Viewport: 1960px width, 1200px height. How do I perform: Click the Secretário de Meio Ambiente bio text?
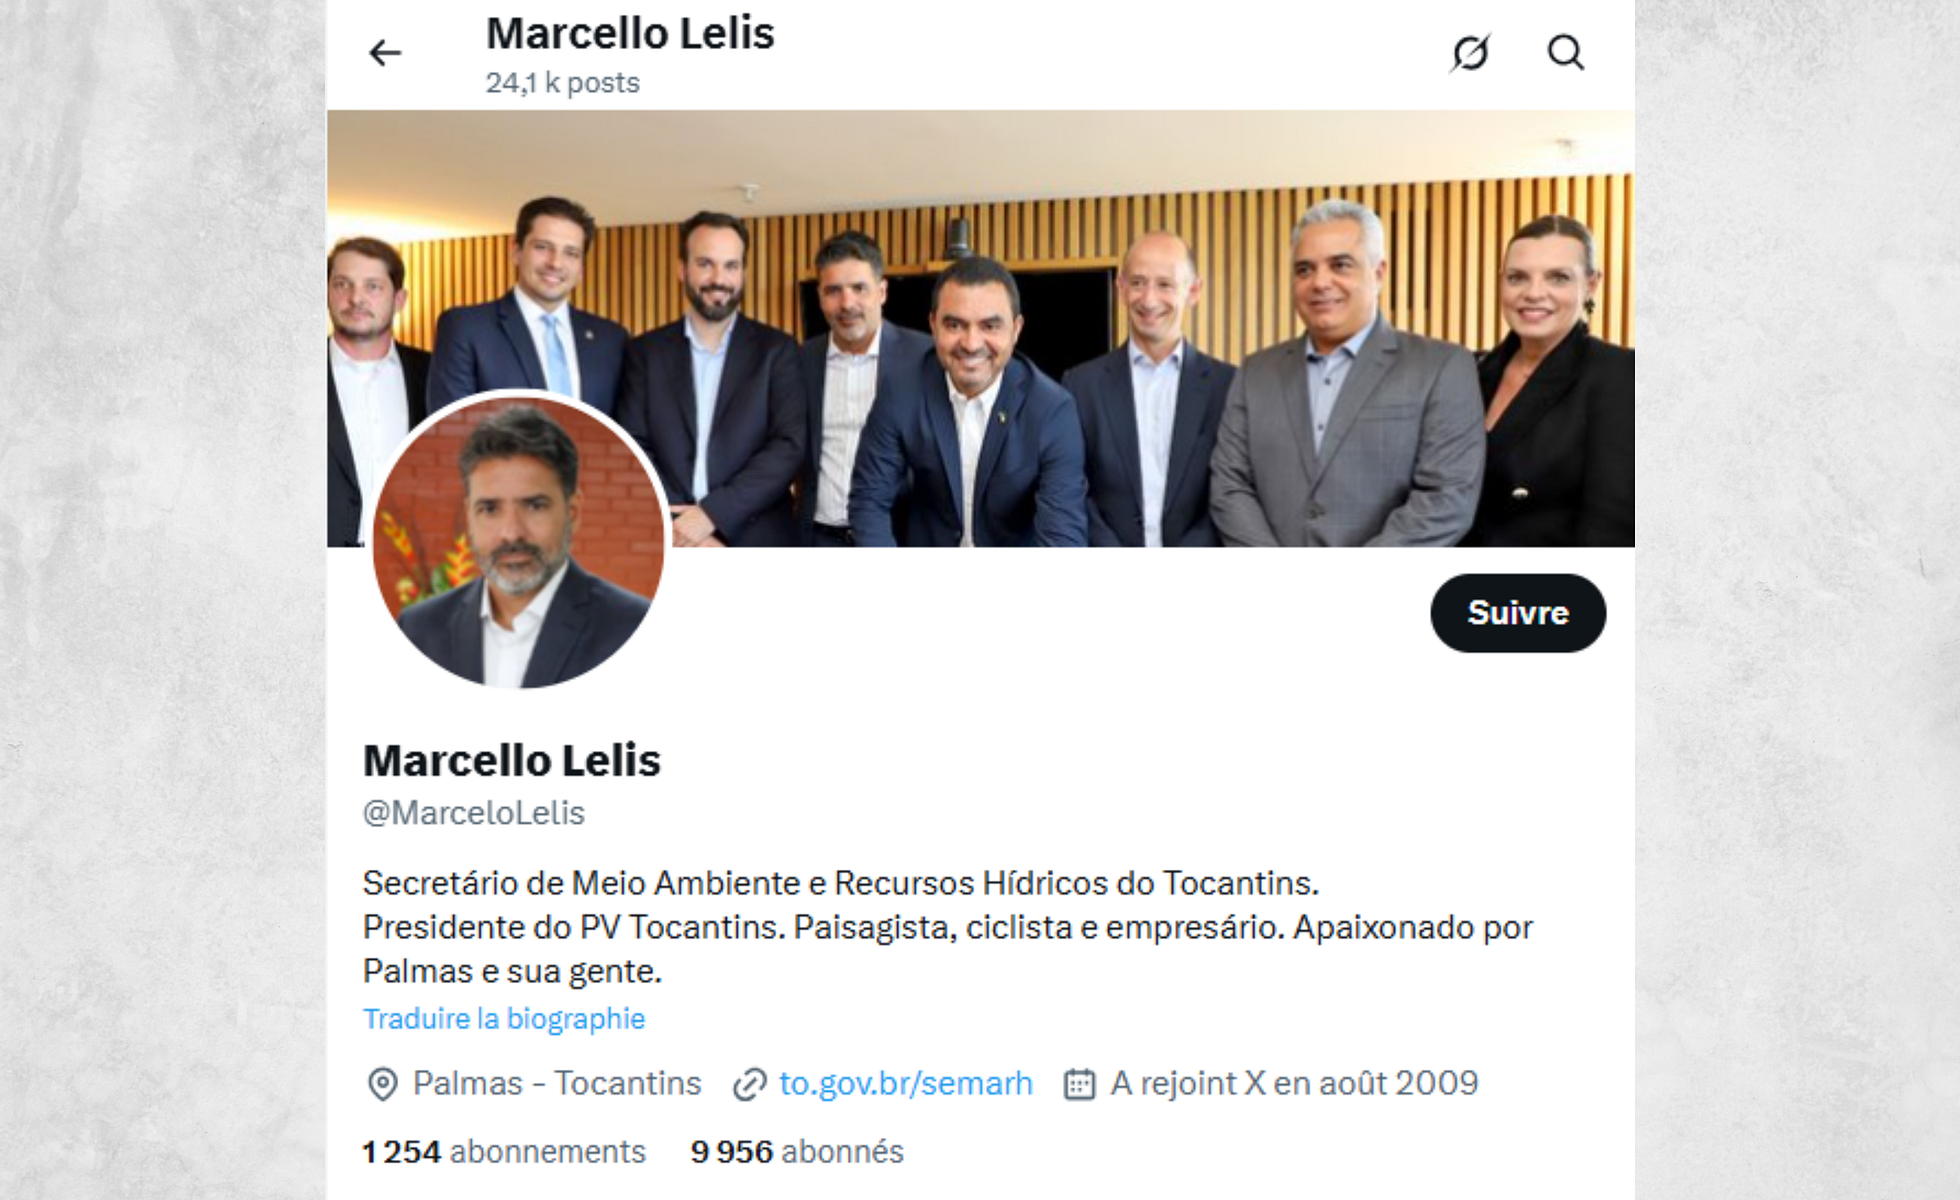[x=947, y=927]
